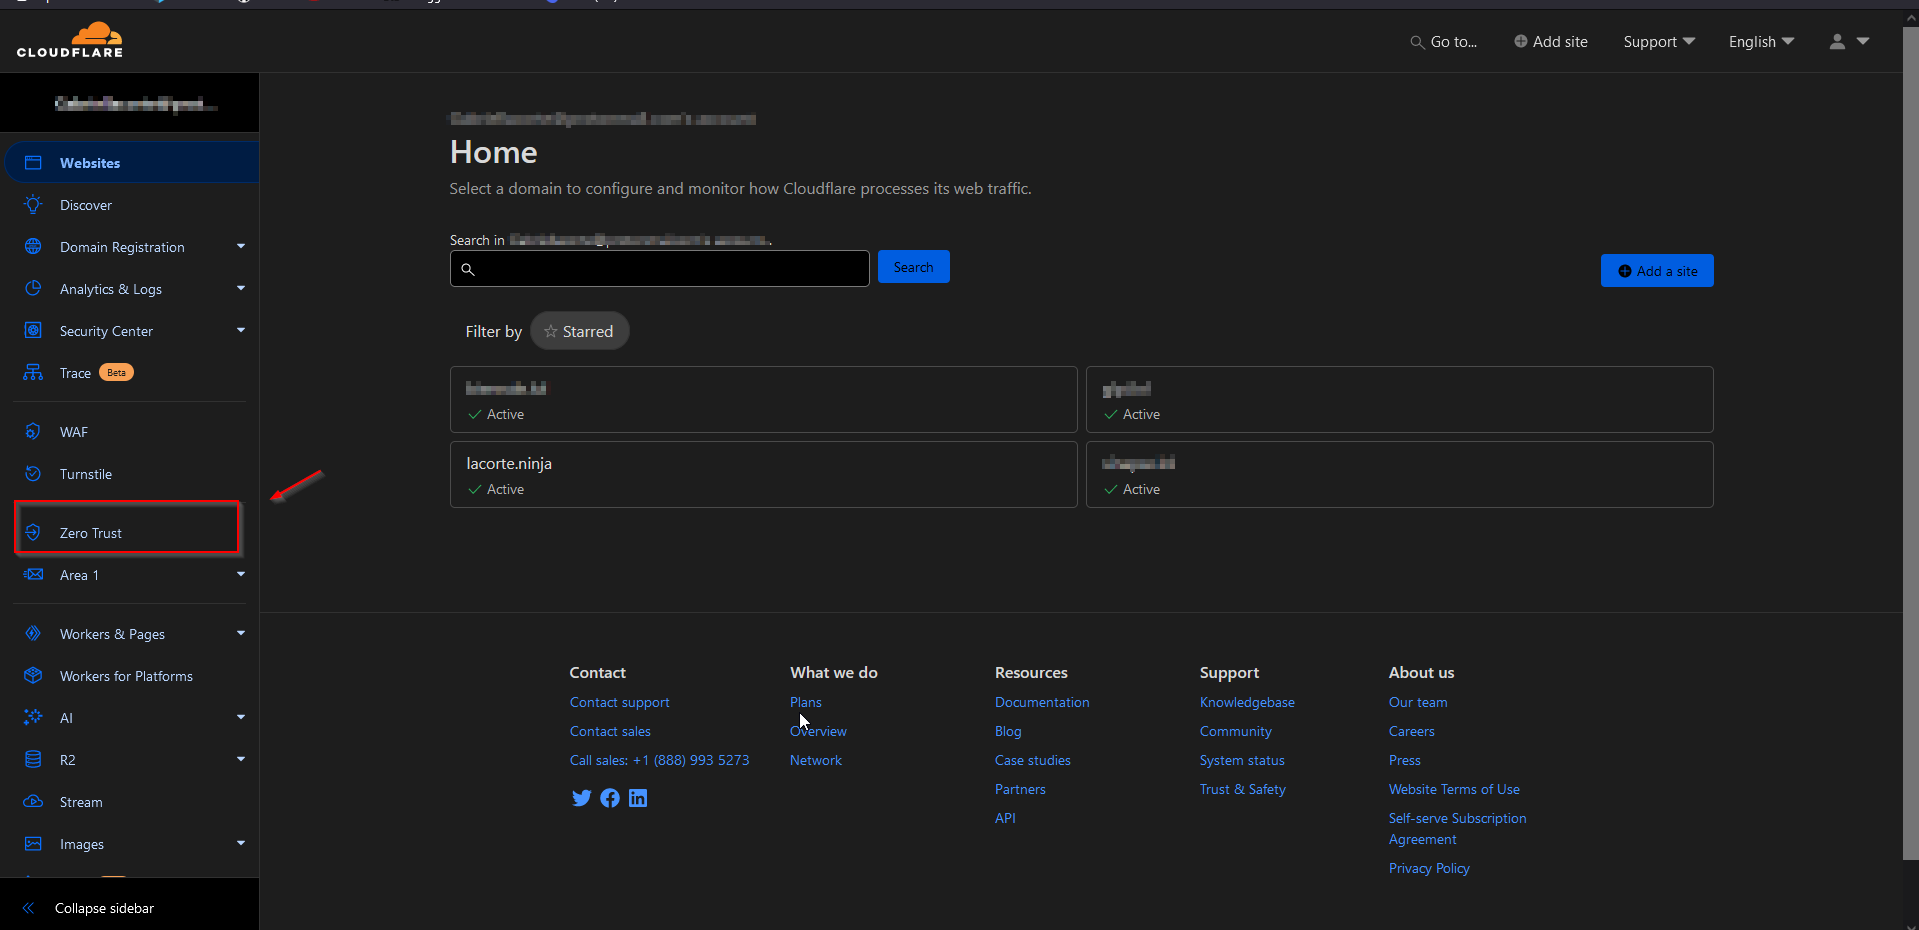Click the Stream cloud icon
1919x930 pixels.
pos(33,802)
